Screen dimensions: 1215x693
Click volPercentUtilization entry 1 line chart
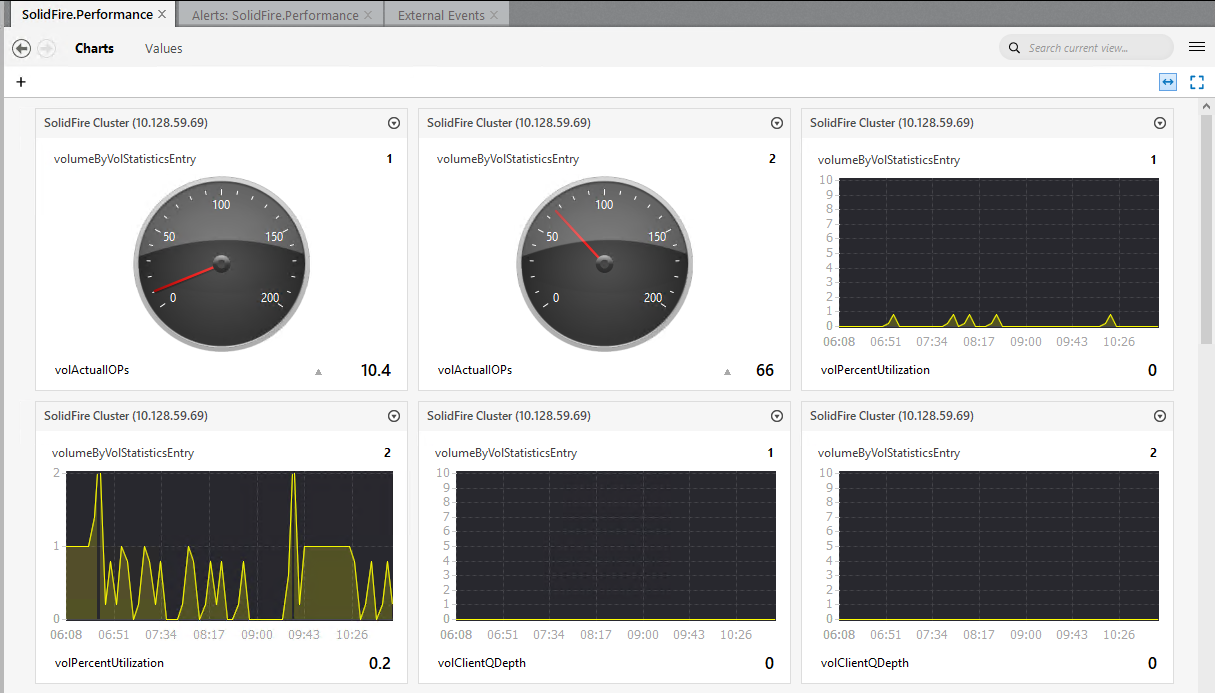pos(998,253)
